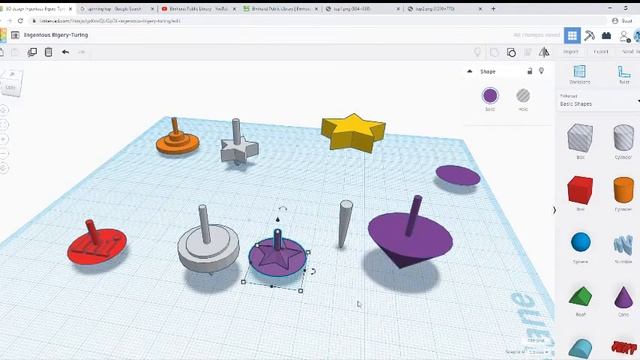Viewport: 640px width, 360px height.
Task: Undo the last action with back arrow
Action: coord(65,52)
